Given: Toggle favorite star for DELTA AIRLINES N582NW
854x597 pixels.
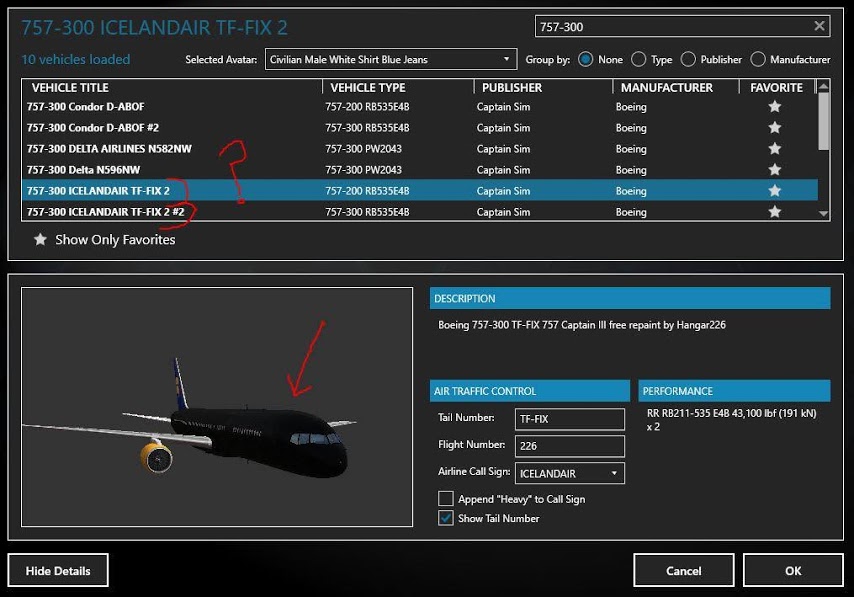Looking at the screenshot, I should point(774,149).
